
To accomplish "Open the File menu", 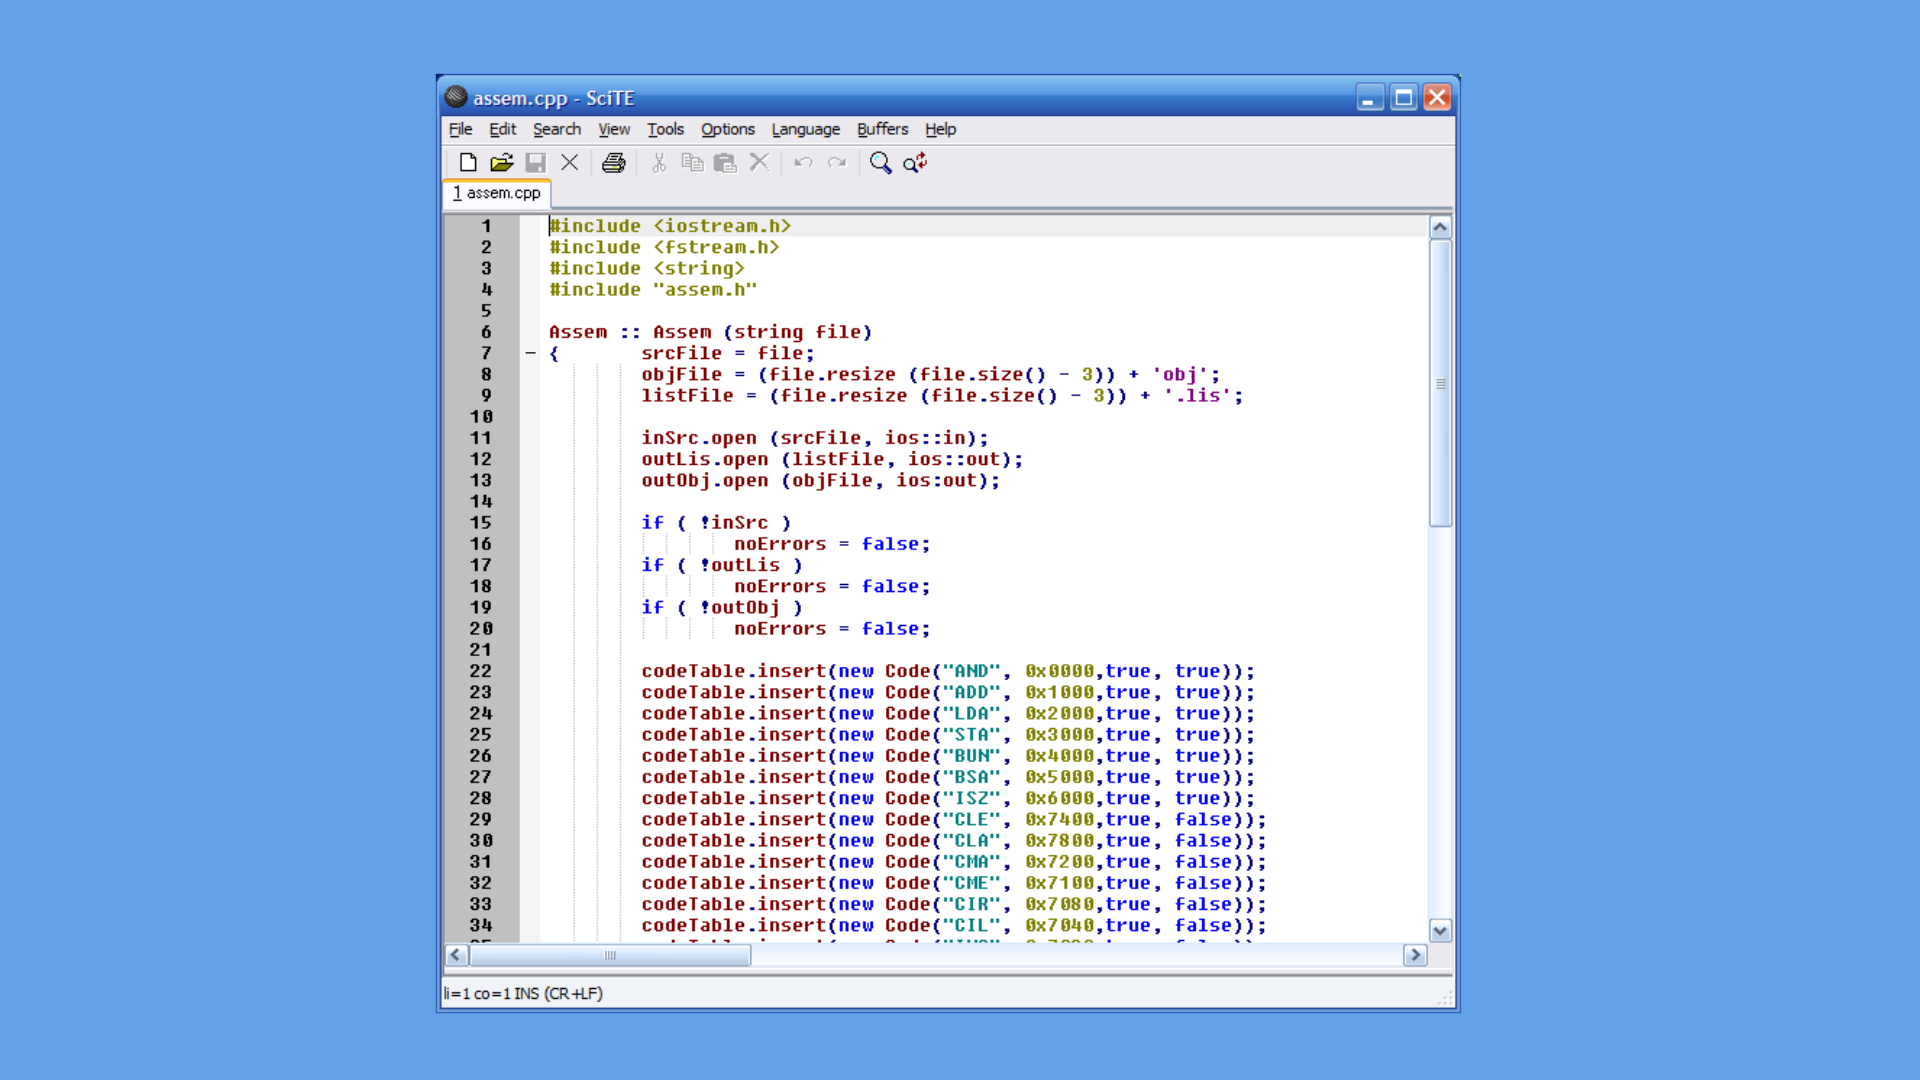I will coord(460,129).
